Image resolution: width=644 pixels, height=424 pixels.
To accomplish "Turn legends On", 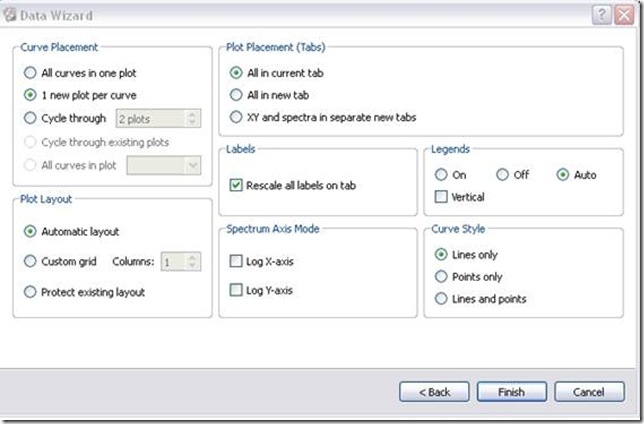I will click(441, 175).
